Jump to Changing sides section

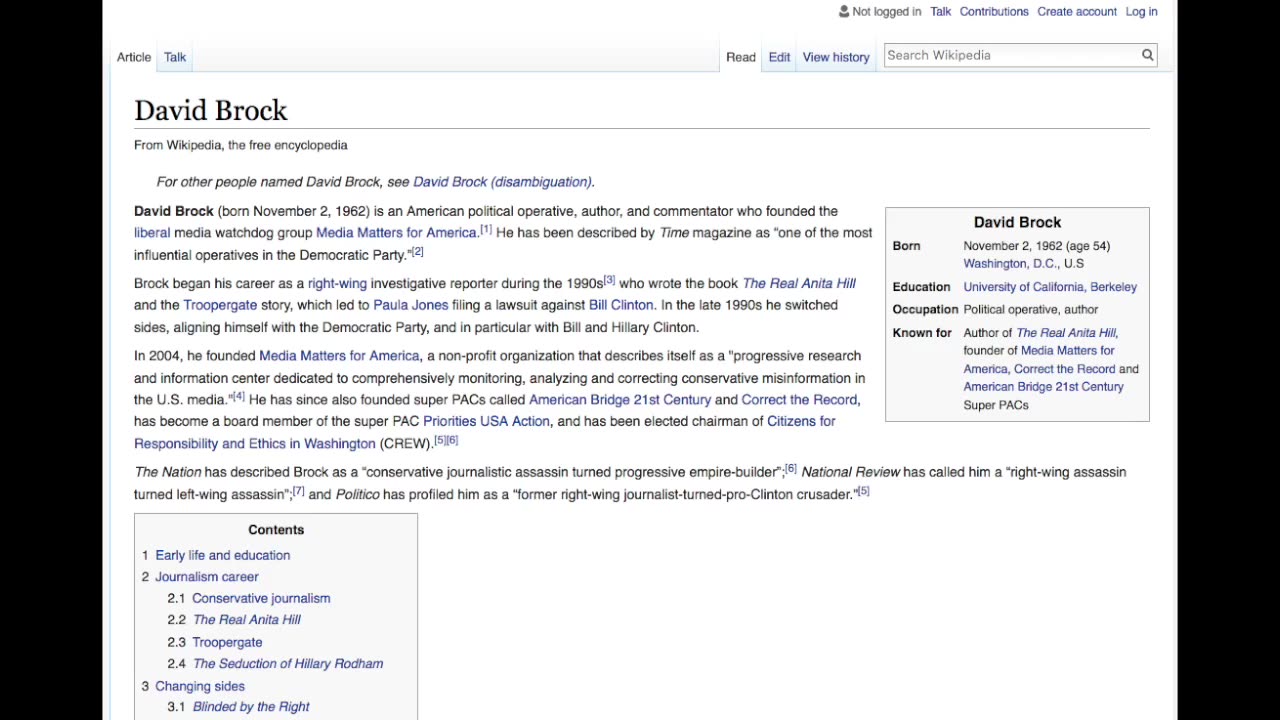coord(200,686)
